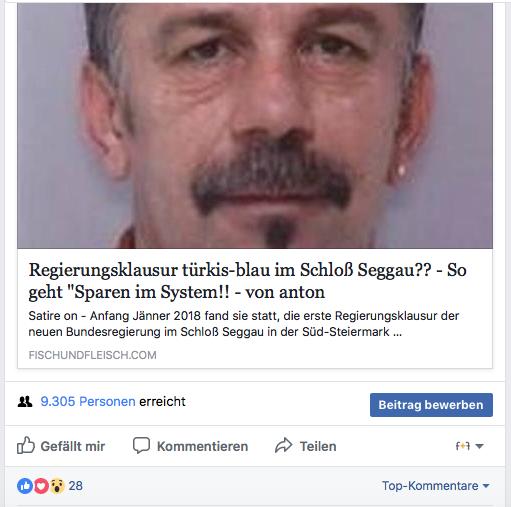
Task: Click the share arrow icon
Action: [x=283, y=446]
